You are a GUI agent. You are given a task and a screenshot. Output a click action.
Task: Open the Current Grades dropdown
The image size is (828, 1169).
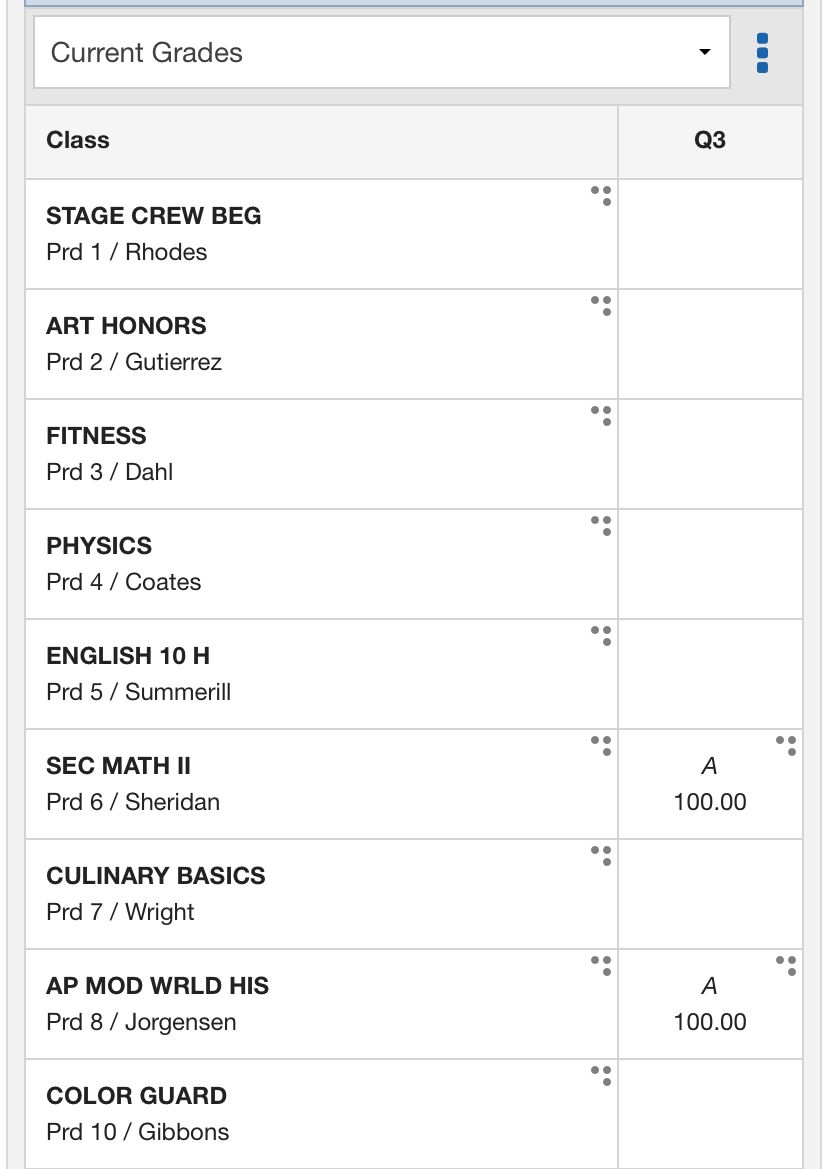tap(380, 52)
